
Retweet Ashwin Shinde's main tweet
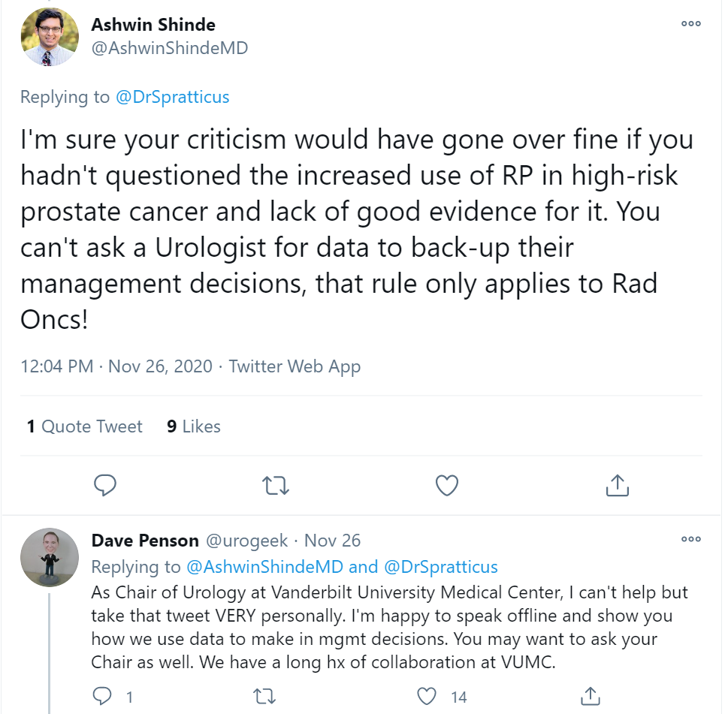click(275, 485)
